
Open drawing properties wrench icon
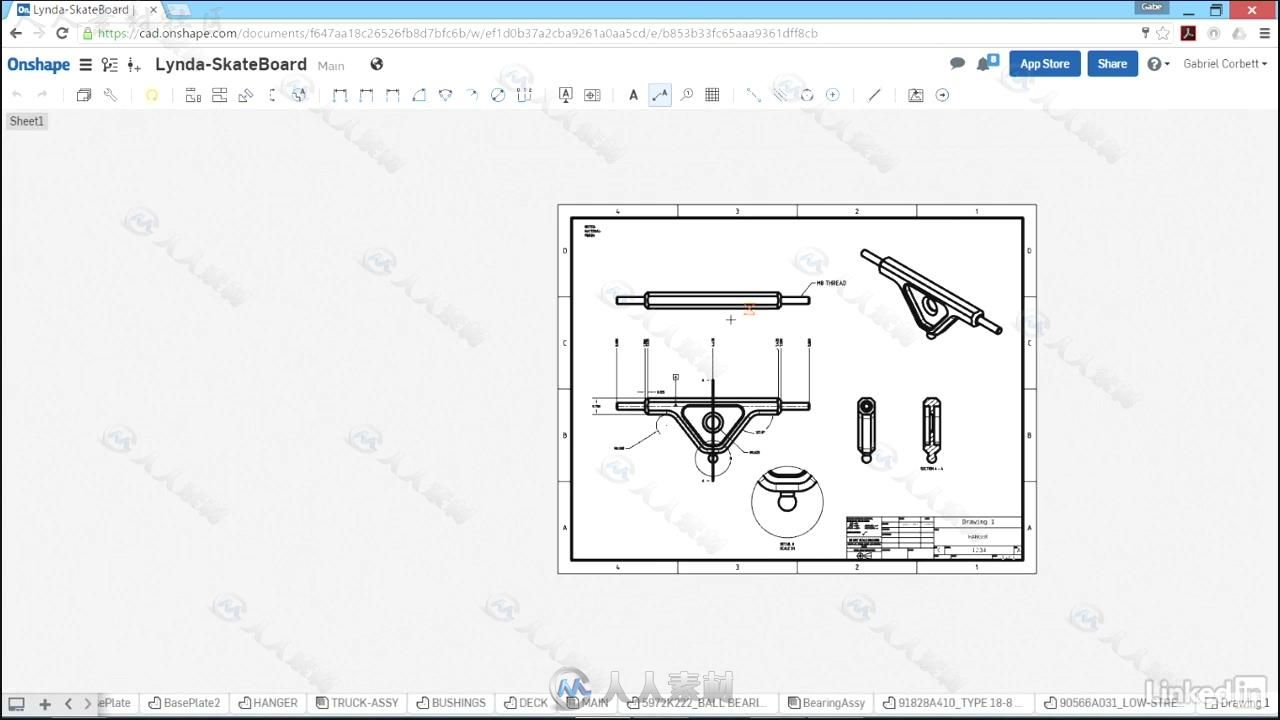(x=111, y=95)
